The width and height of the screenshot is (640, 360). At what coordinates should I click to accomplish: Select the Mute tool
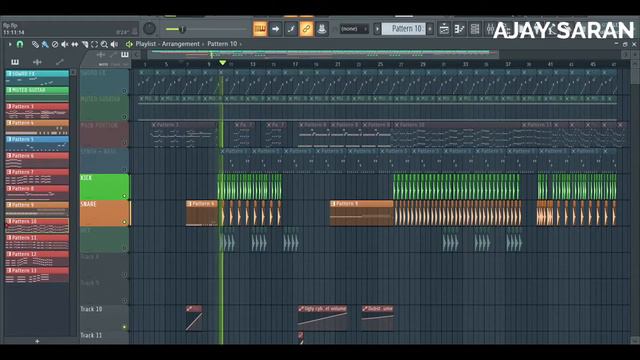pyautogui.click(x=64, y=44)
